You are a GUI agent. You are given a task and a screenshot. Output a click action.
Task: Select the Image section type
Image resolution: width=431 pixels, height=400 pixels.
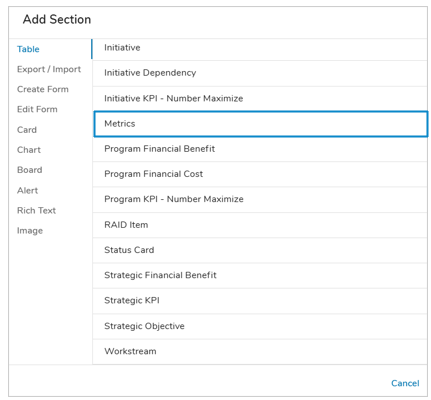tap(30, 230)
